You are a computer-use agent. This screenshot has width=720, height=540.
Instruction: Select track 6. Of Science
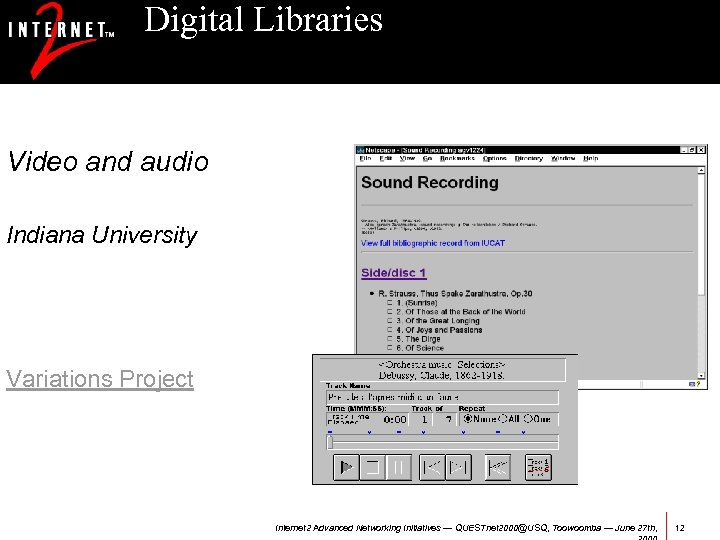[x=420, y=348]
